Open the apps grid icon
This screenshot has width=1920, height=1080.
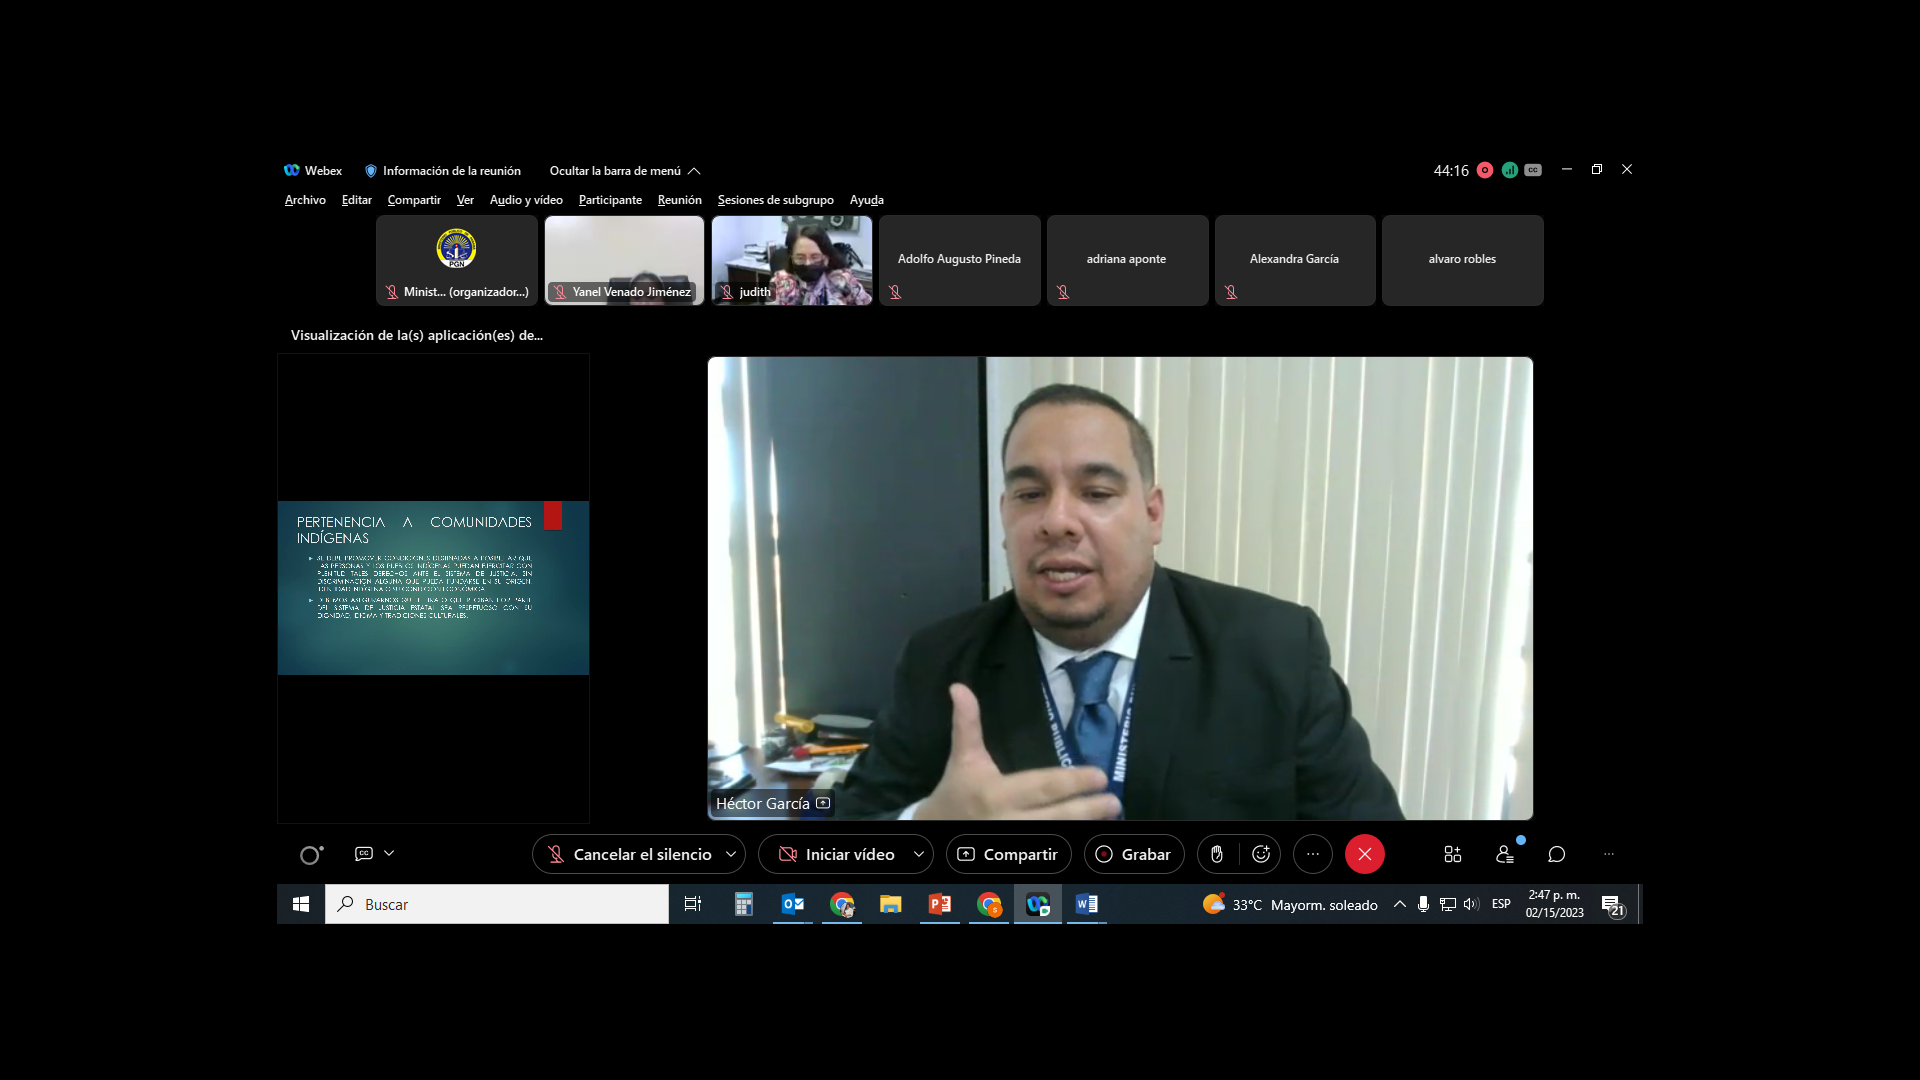[x=1453, y=854]
